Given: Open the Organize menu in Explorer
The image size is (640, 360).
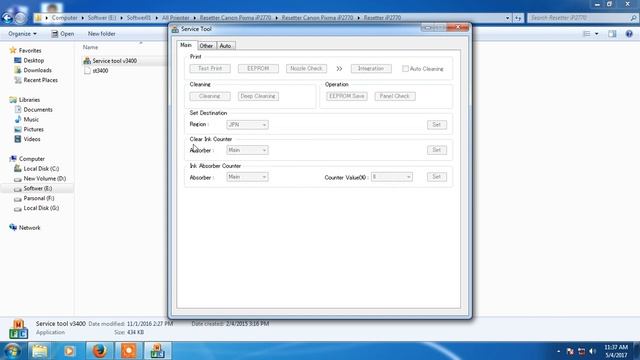Looking at the screenshot, I should click(22, 34).
